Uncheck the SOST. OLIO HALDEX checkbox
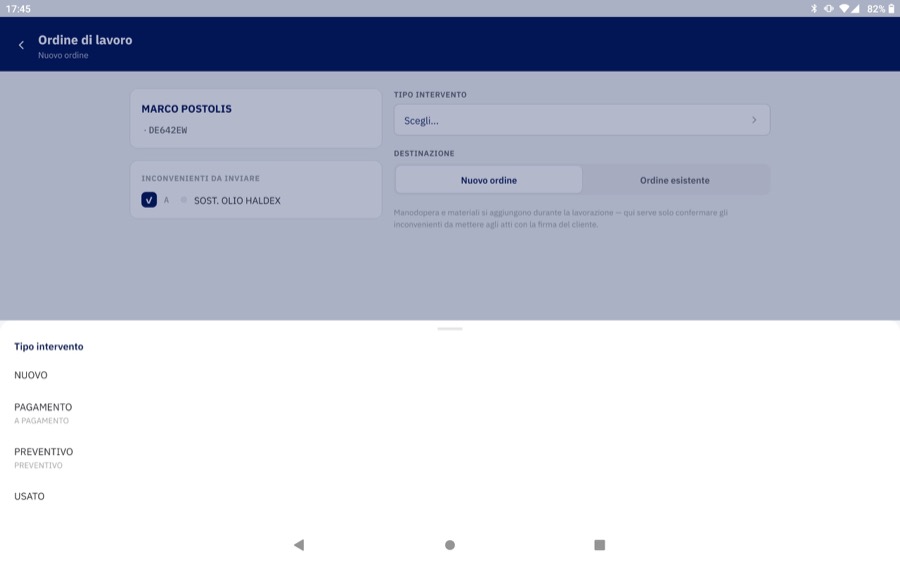 pyautogui.click(x=149, y=200)
